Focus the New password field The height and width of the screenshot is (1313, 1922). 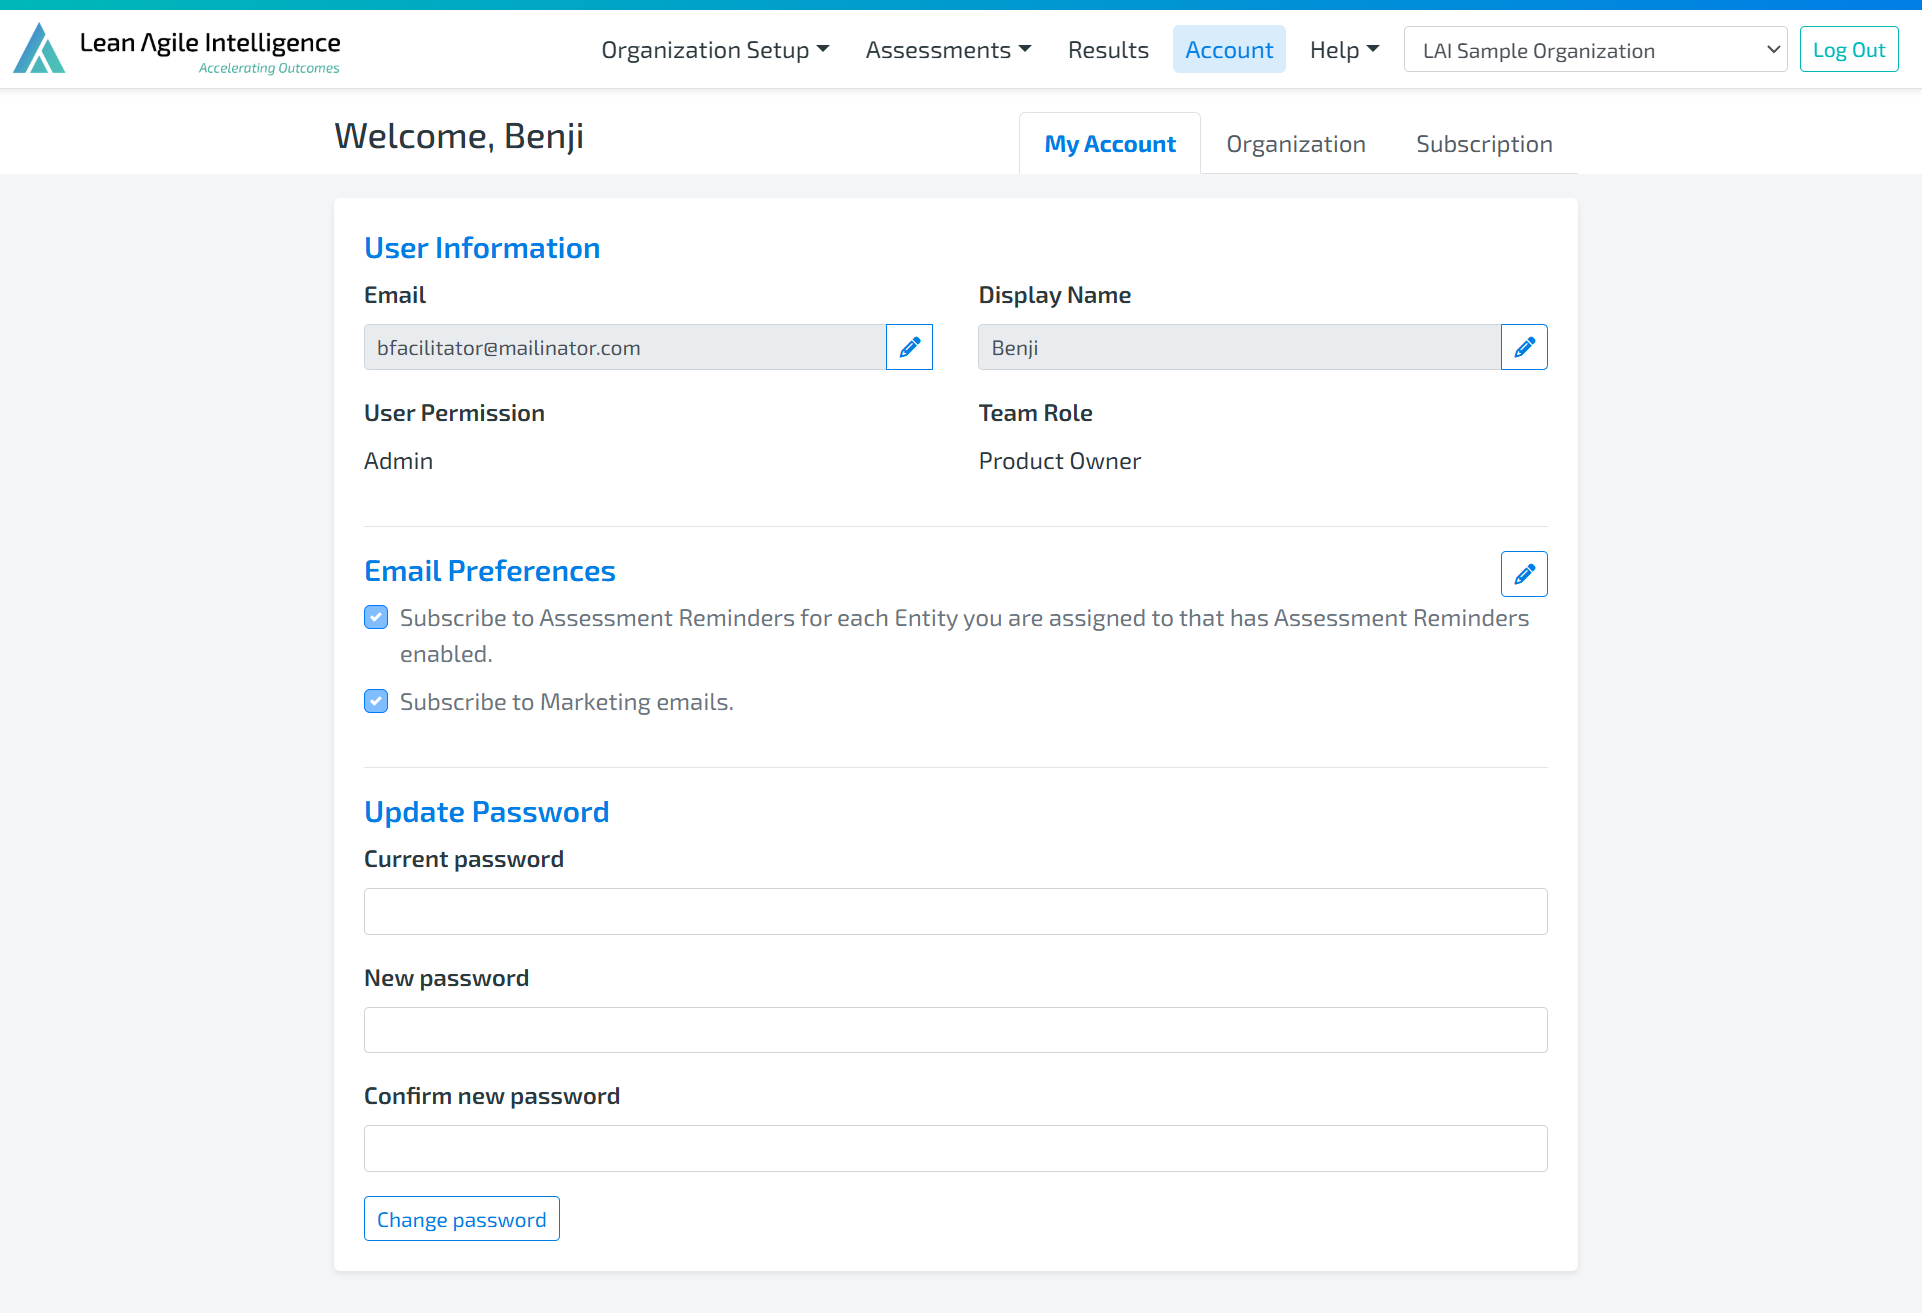pos(956,1030)
